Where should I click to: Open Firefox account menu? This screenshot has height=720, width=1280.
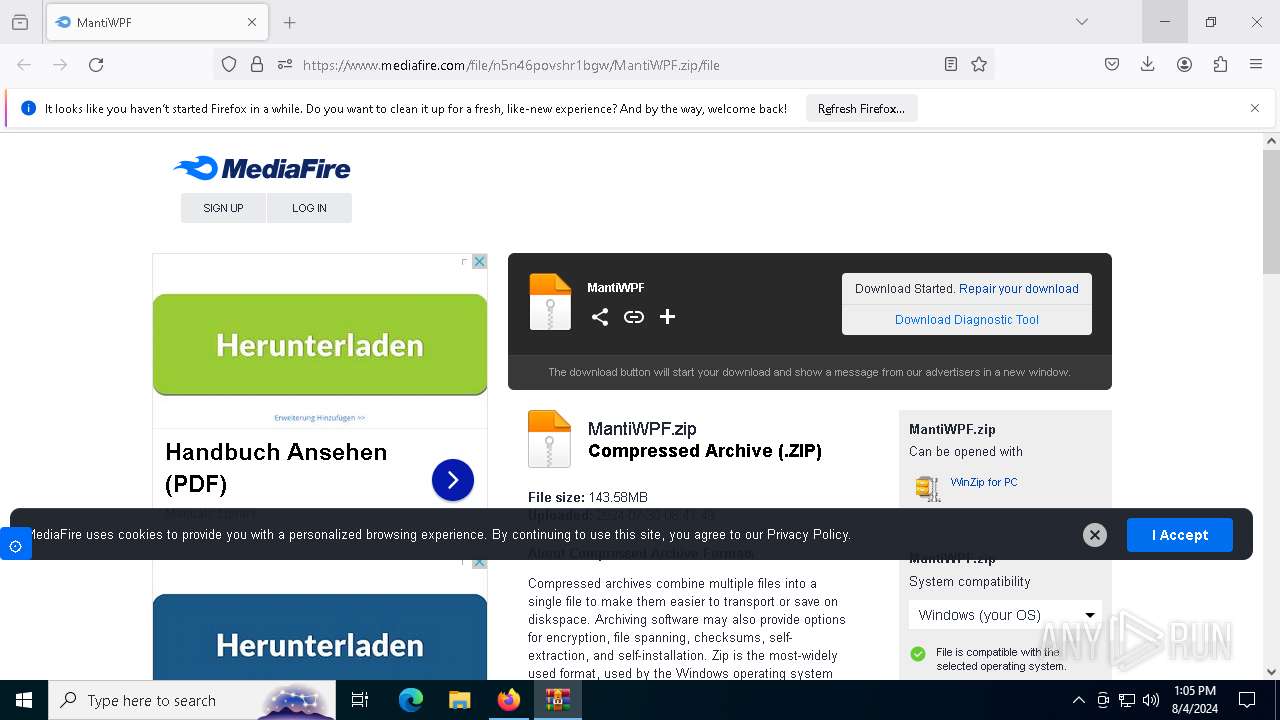click(1184, 64)
